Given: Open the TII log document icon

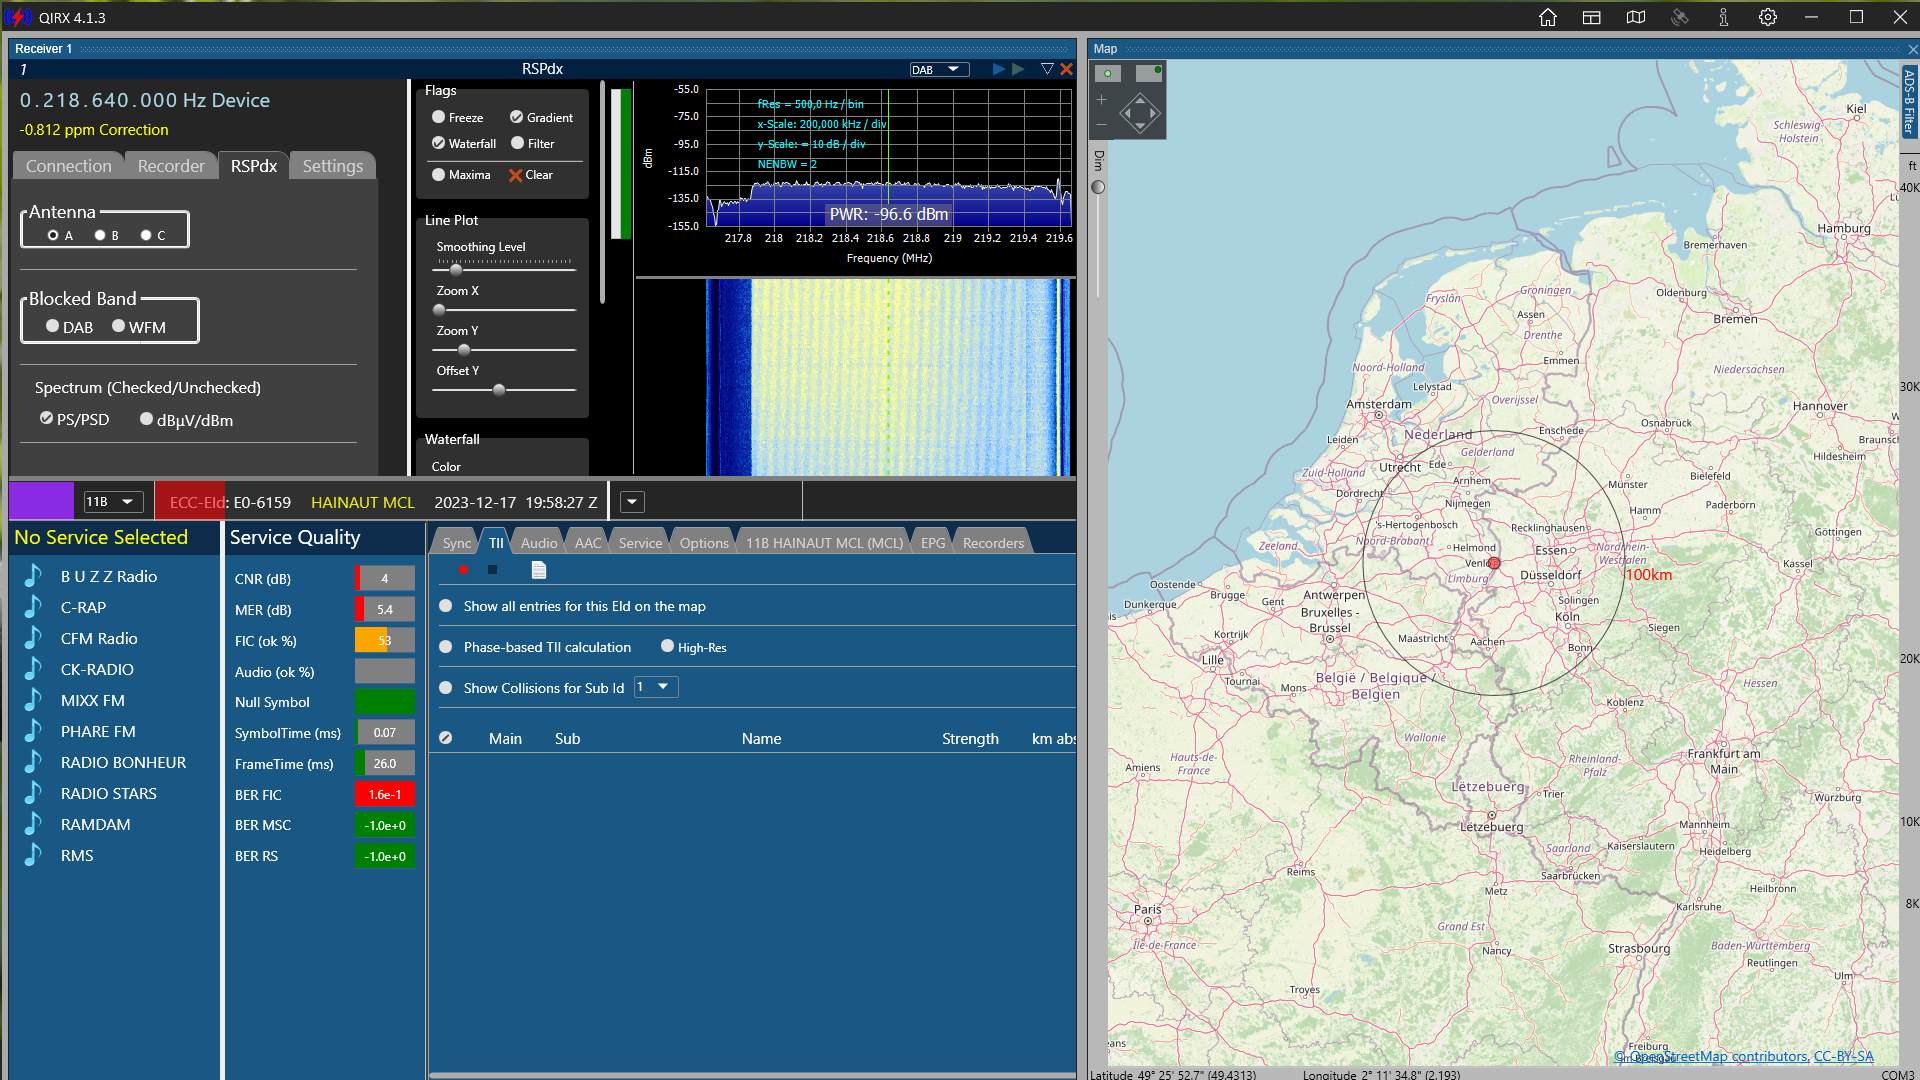Looking at the screenshot, I should [539, 570].
